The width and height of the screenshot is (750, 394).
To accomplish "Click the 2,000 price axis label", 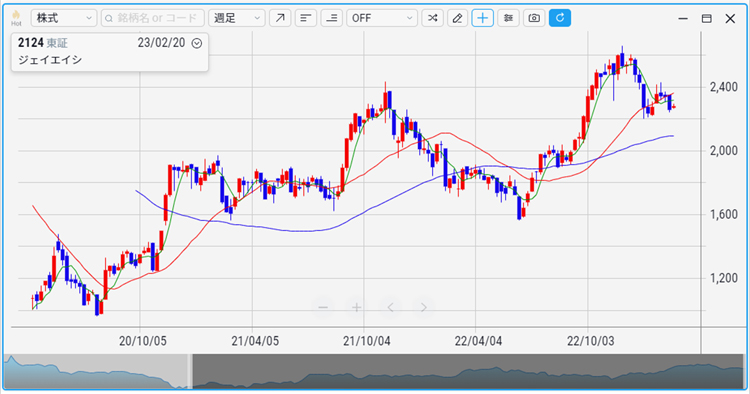I will pos(724,151).
